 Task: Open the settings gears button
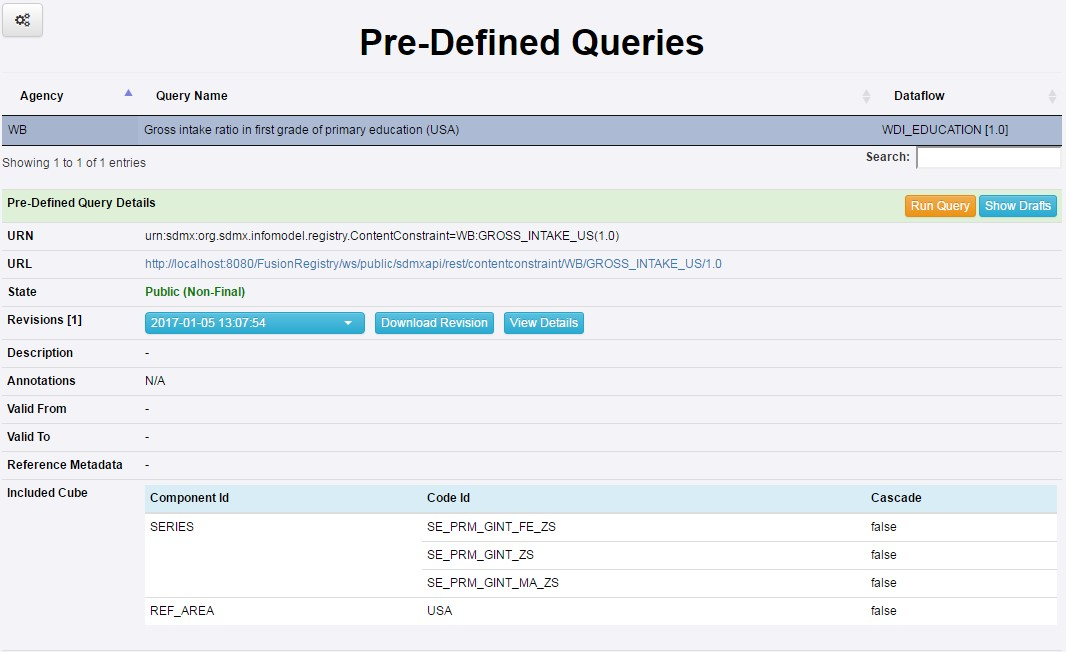22,20
